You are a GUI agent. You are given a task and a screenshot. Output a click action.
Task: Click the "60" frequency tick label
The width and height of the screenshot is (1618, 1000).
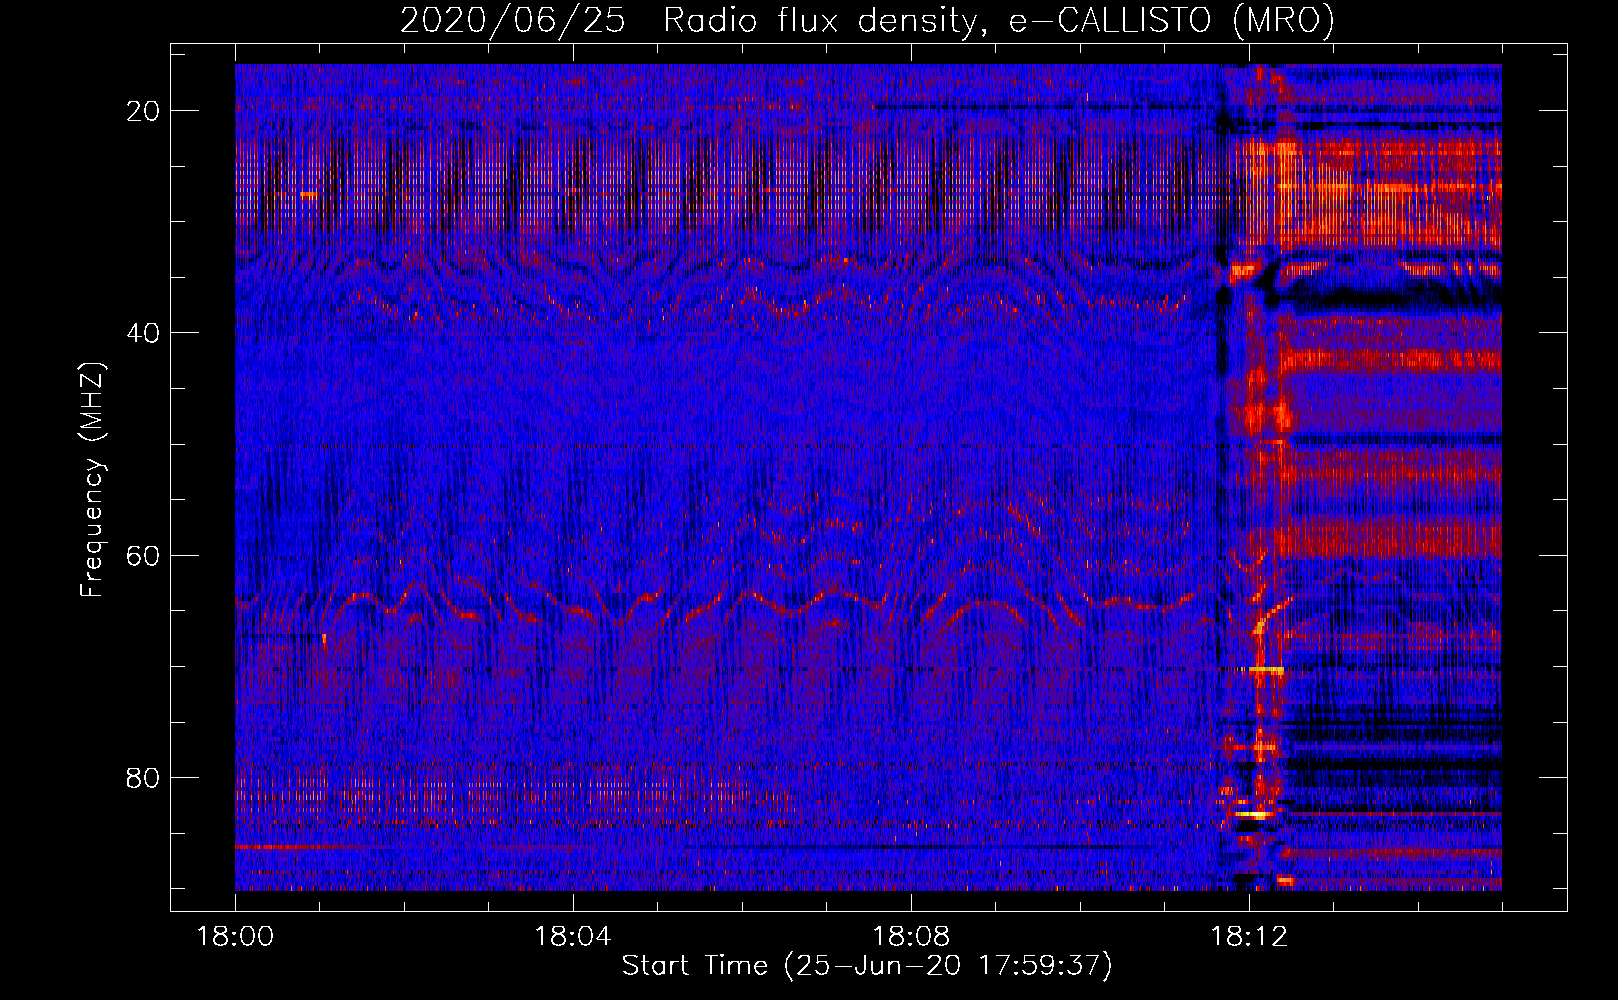point(144,555)
